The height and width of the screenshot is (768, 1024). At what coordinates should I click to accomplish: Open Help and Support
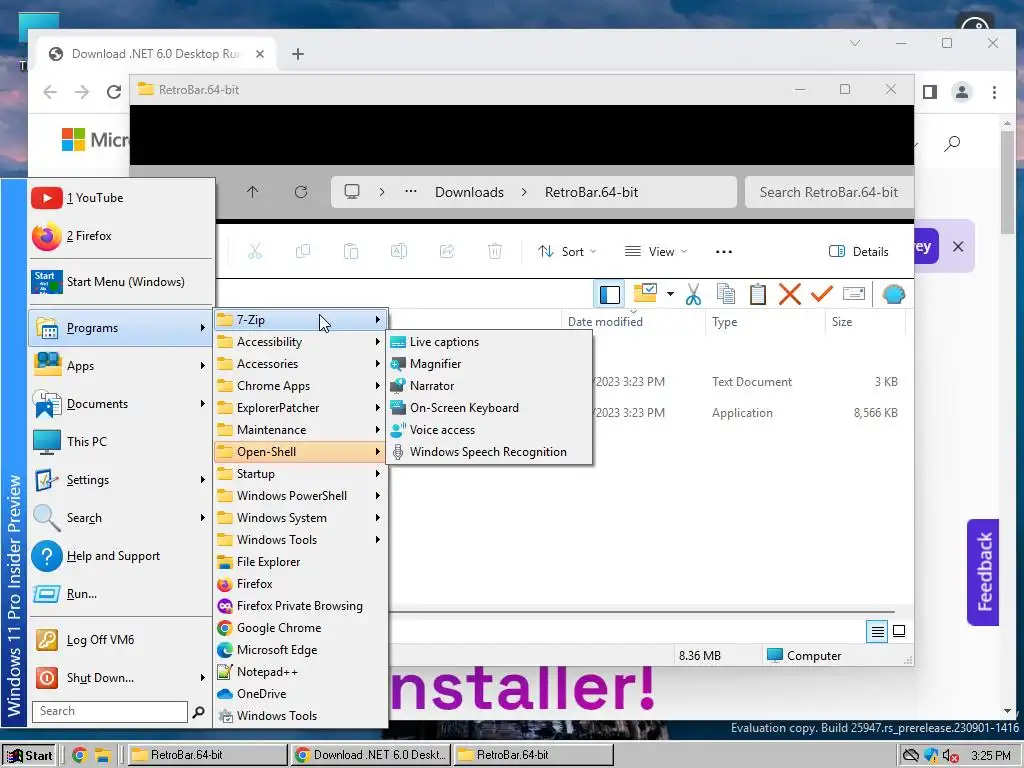pos(121,556)
